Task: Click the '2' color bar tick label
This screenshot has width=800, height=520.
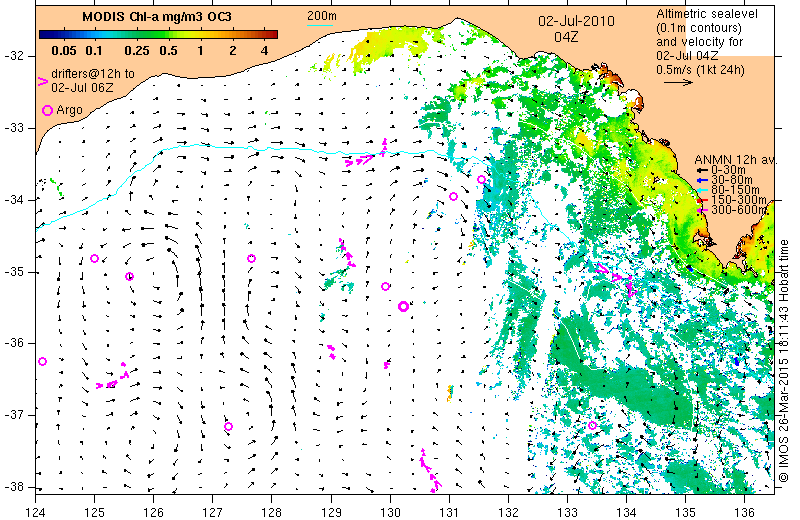Action: [x=233, y=51]
